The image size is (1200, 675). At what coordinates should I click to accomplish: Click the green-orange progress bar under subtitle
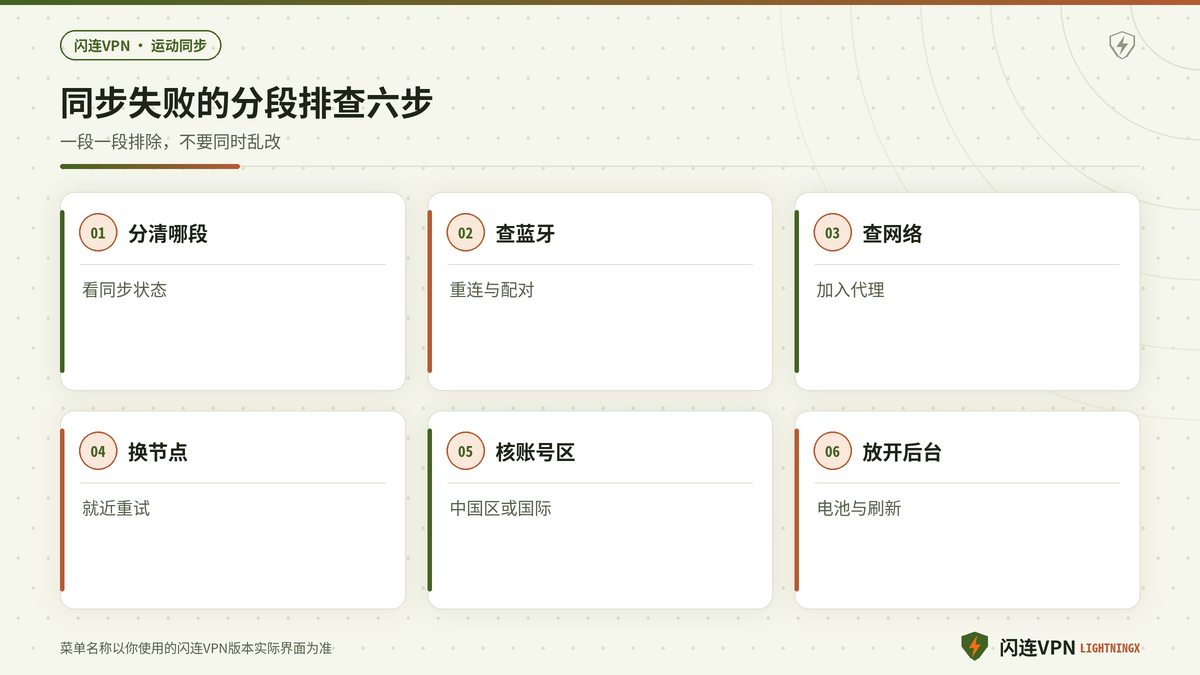coord(150,166)
